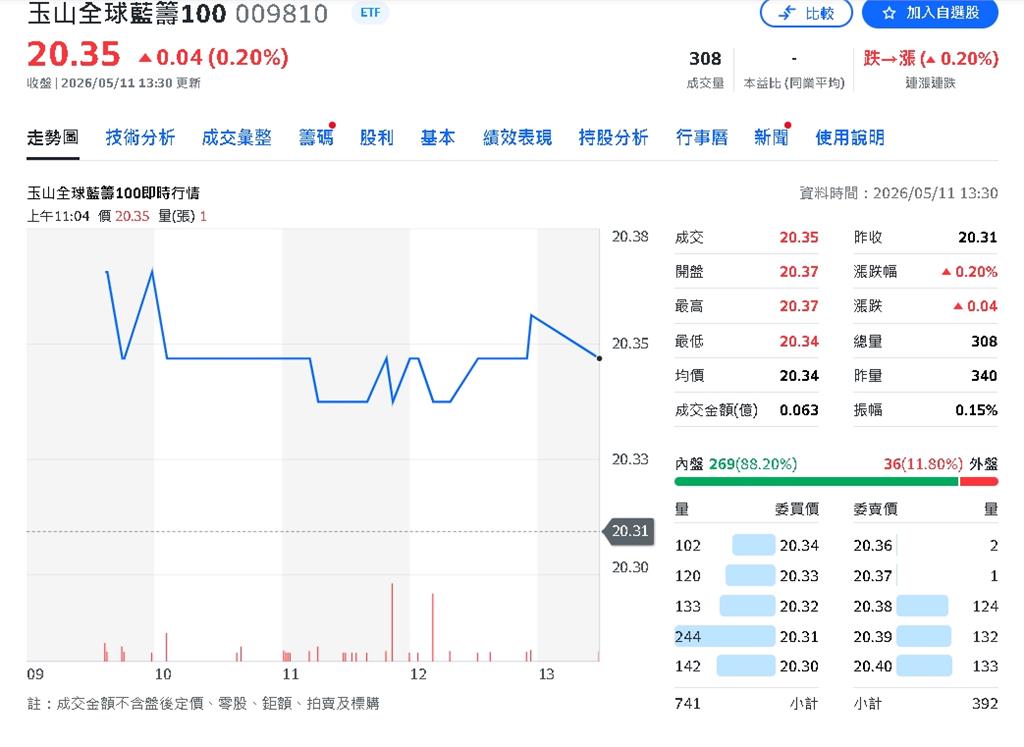The image size is (1024, 747).
Task: Click the 跌→漲 連漲連跌 indicator
Action: 931,68
